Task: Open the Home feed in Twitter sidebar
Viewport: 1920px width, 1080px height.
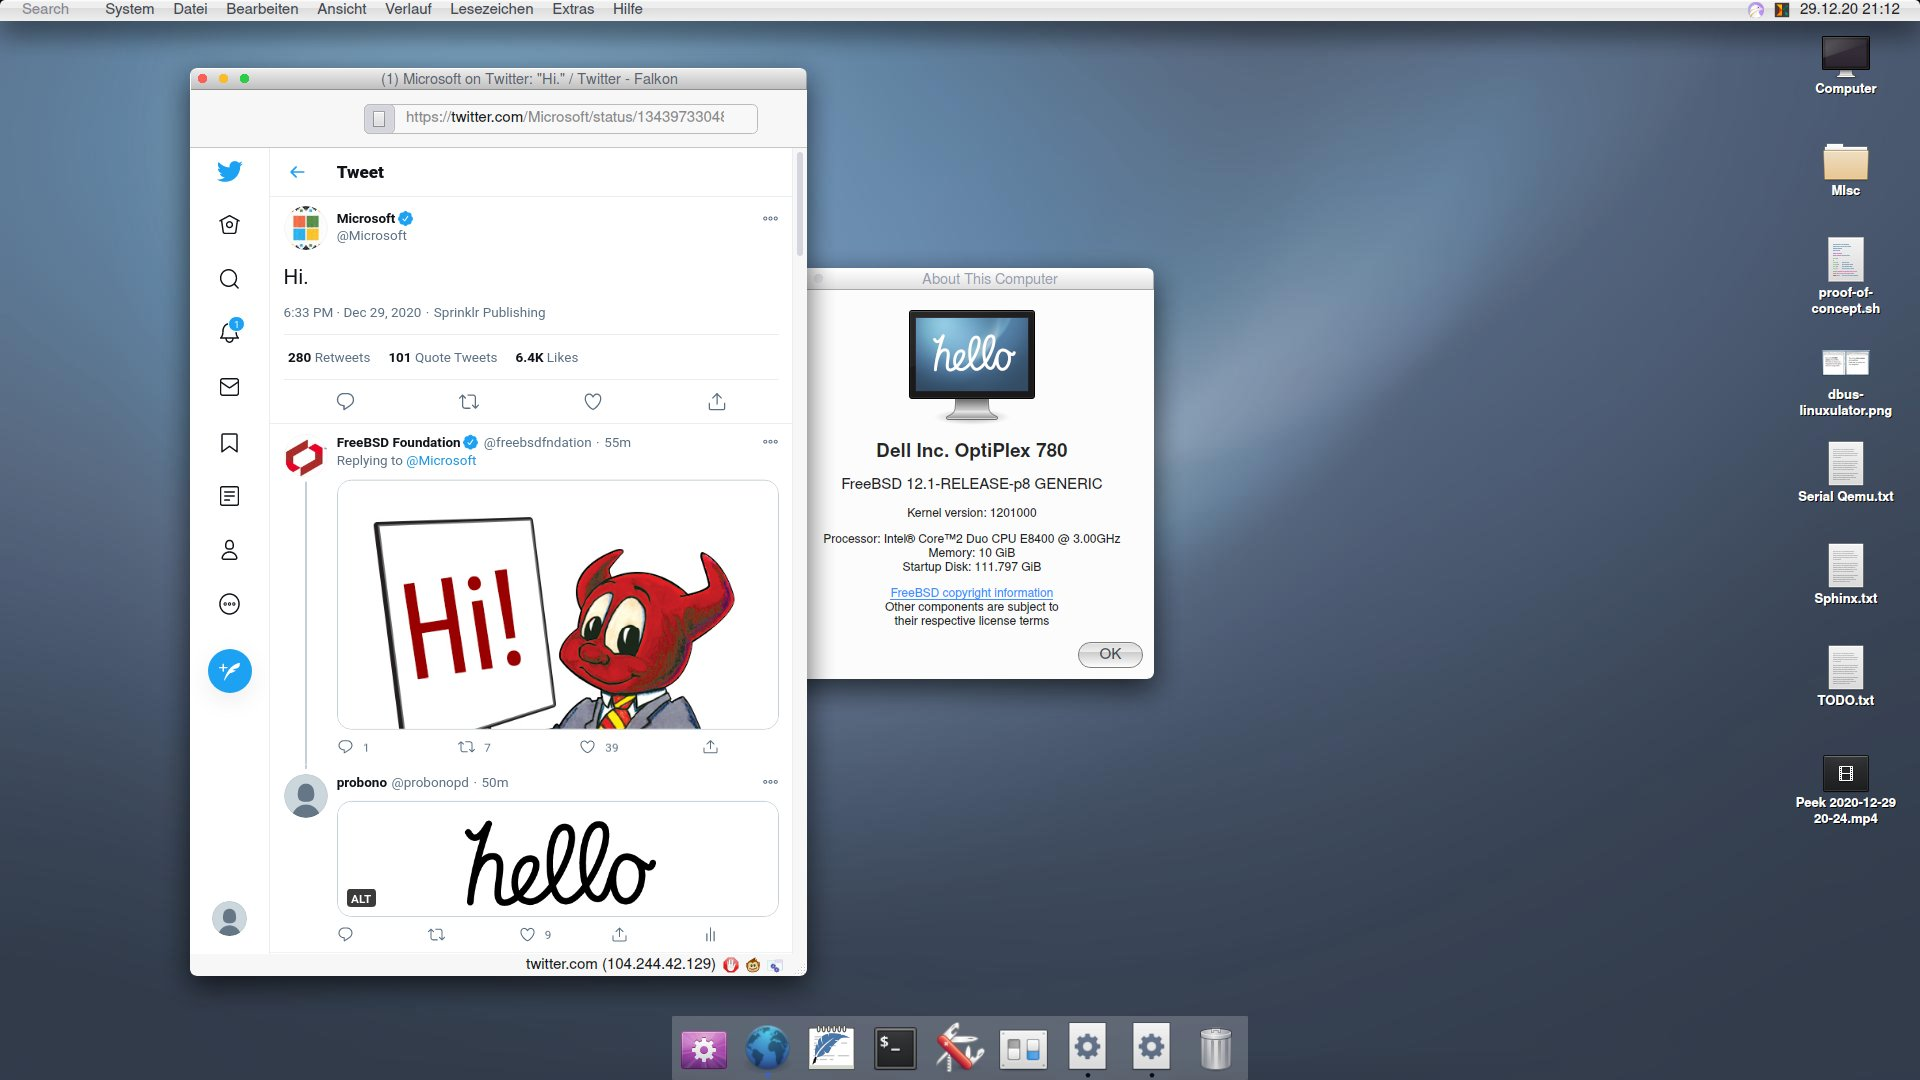Action: 229,225
